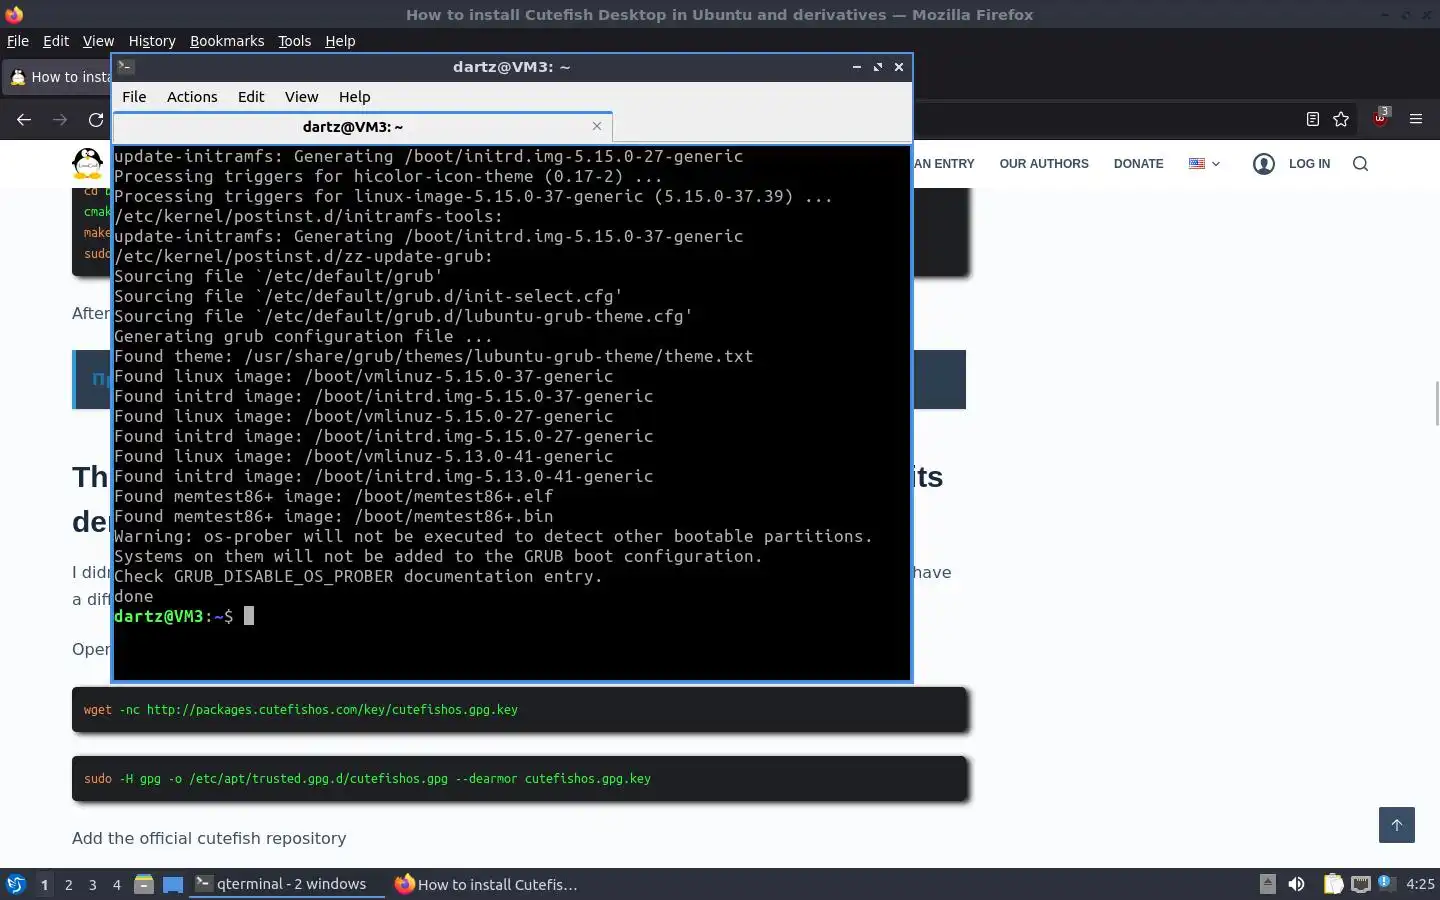Open Firefox's Bookmarks menu
The image size is (1440, 900).
coord(227,41)
